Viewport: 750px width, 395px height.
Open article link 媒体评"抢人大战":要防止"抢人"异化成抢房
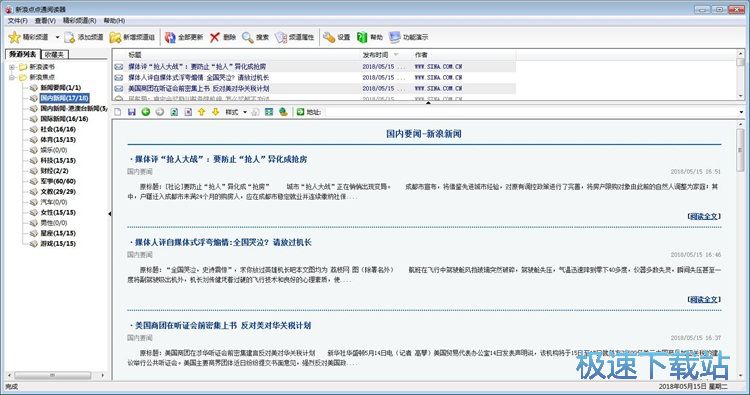click(221, 159)
